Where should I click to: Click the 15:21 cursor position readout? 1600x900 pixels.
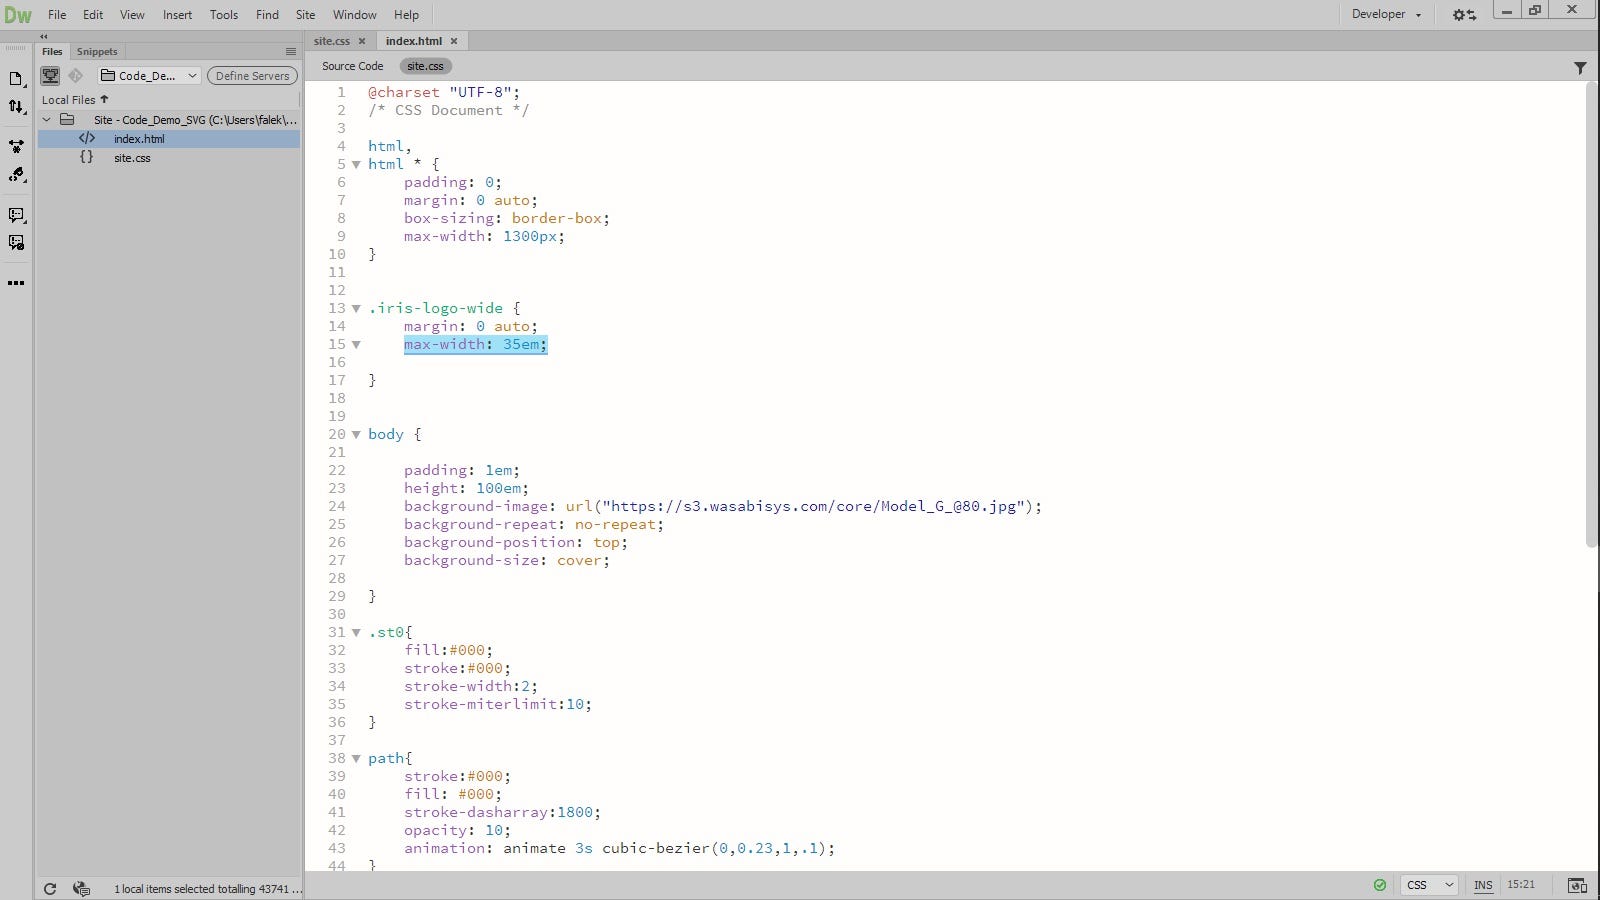[x=1521, y=885]
